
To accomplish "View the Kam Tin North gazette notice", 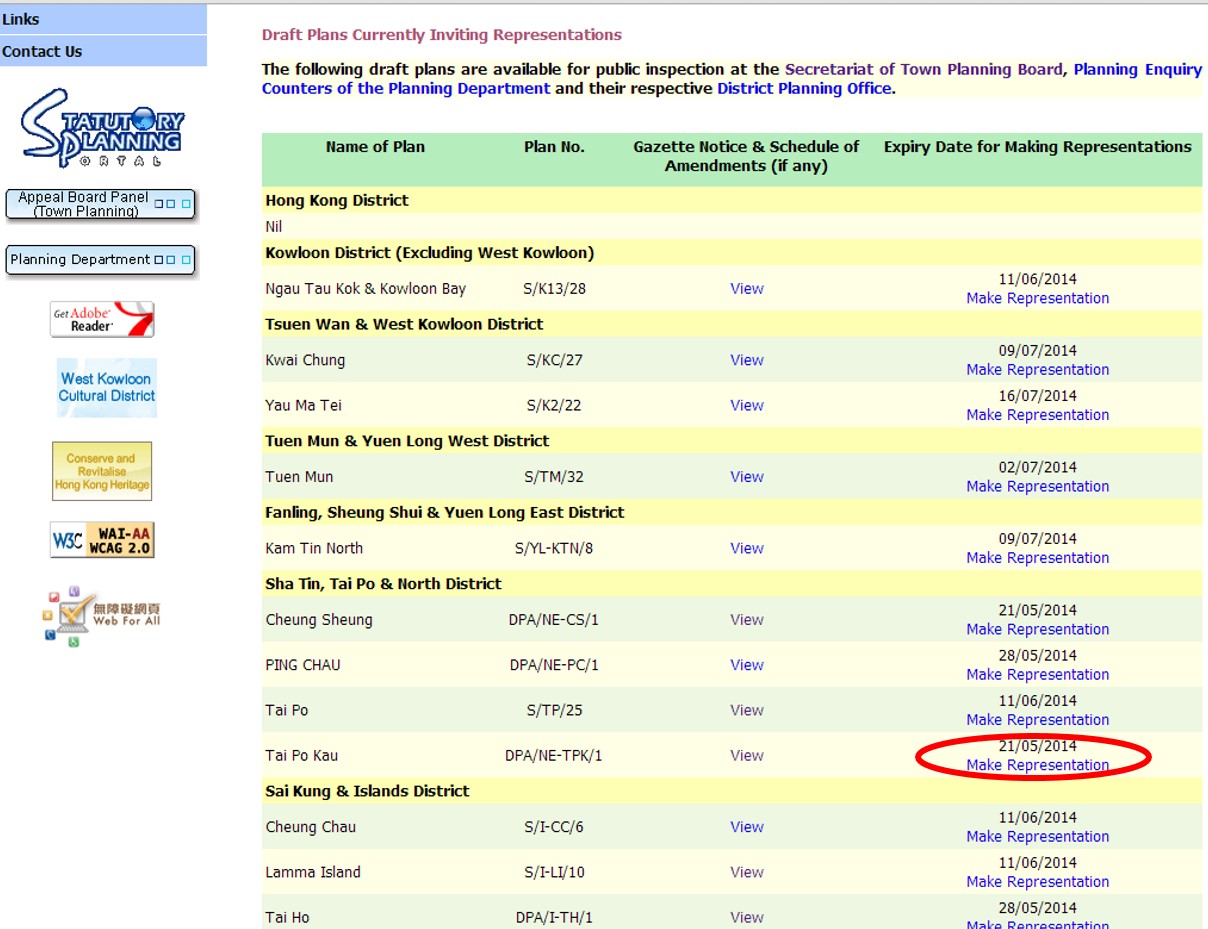I will click(x=746, y=548).
